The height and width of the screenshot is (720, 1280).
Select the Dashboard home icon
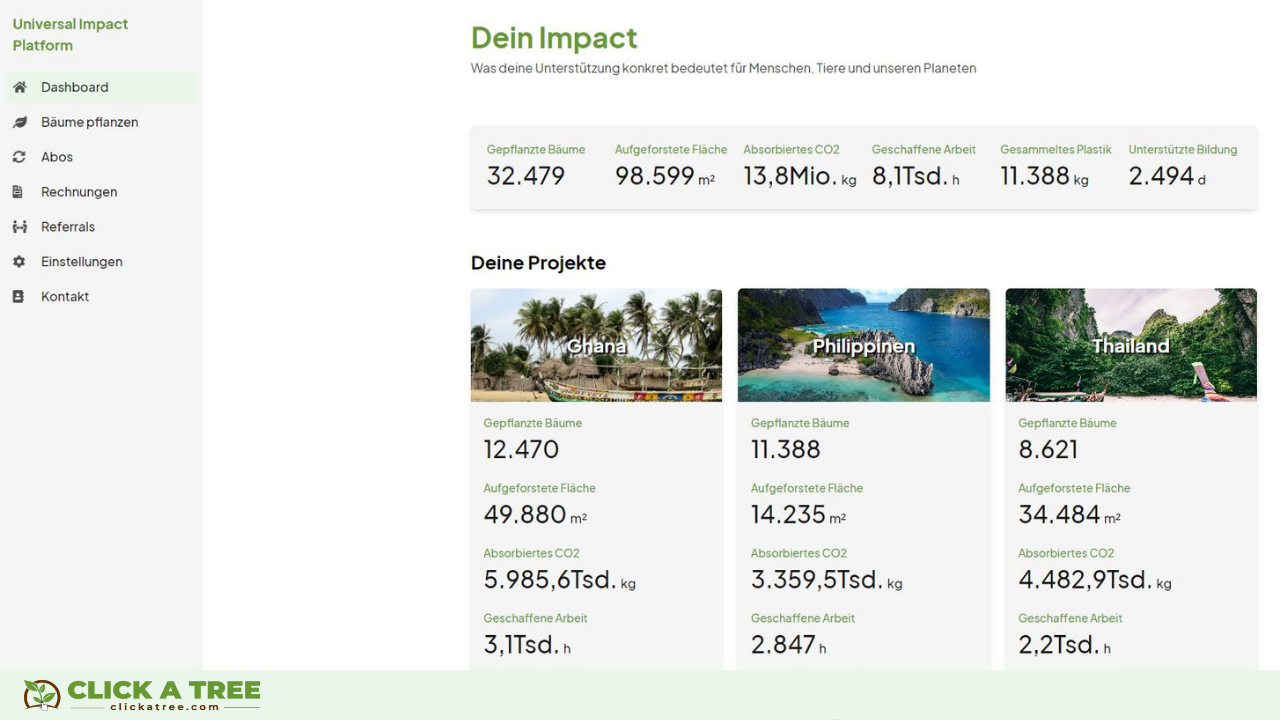click(18, 87)
